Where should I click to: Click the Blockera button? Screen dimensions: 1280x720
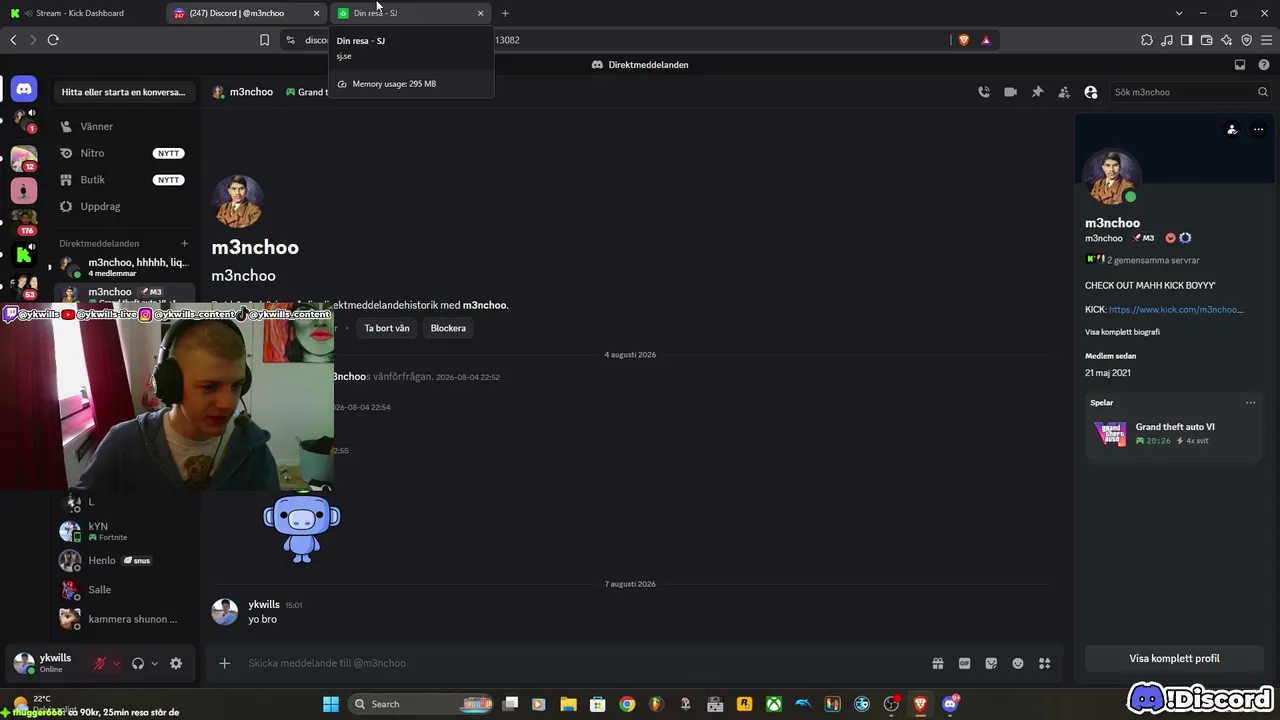[448, 328]
